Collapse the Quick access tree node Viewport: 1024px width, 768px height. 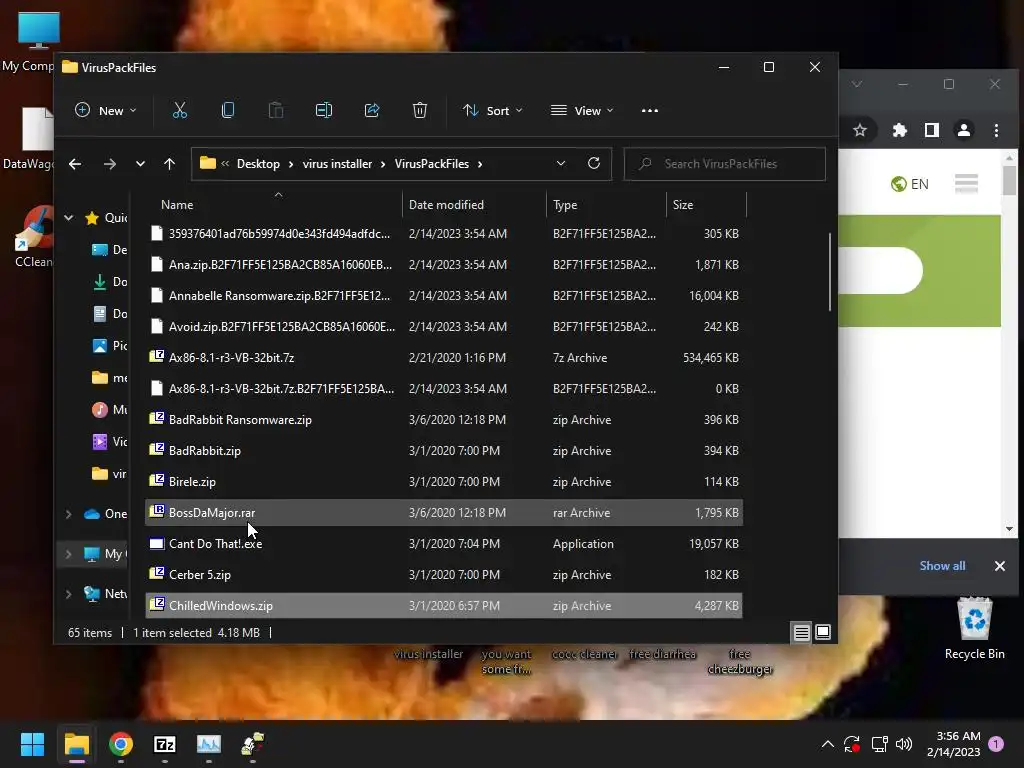pos(69,217)
